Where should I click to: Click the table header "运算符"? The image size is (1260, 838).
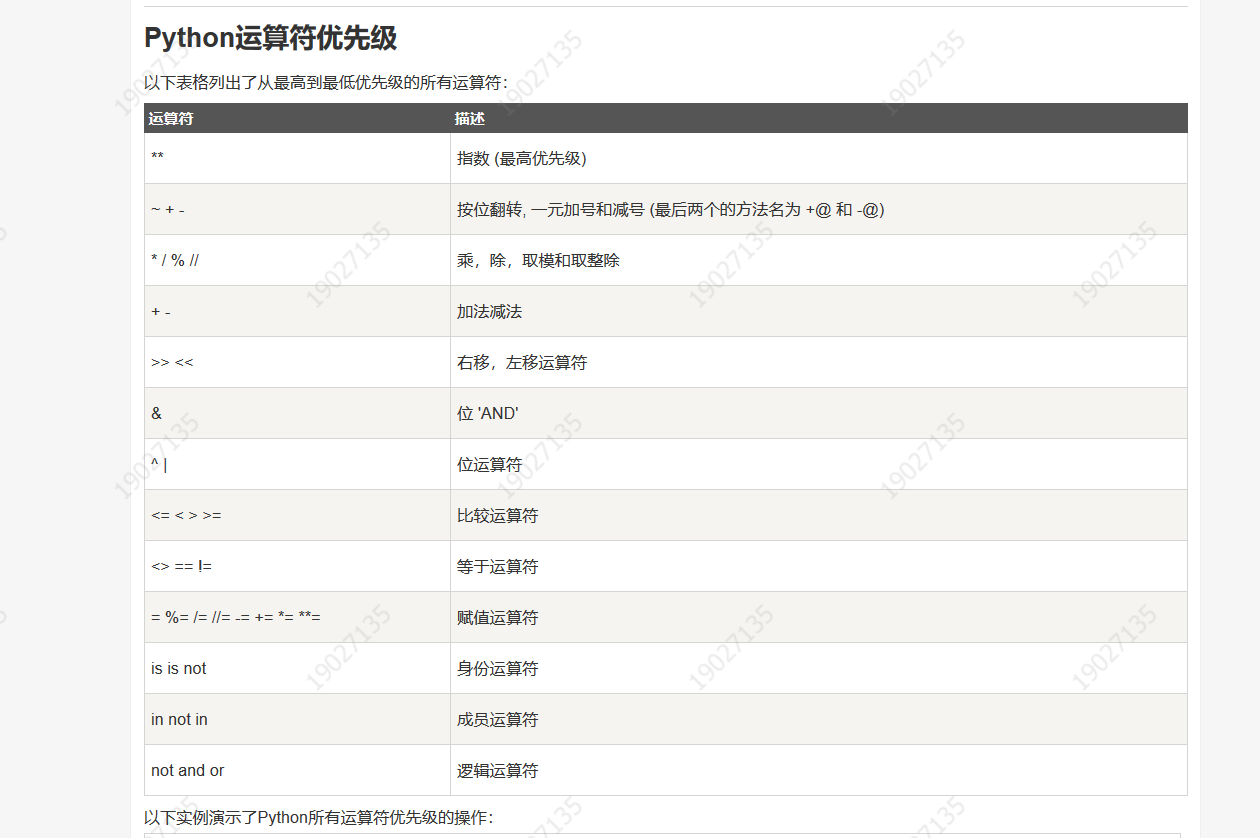tap(171, 118)
